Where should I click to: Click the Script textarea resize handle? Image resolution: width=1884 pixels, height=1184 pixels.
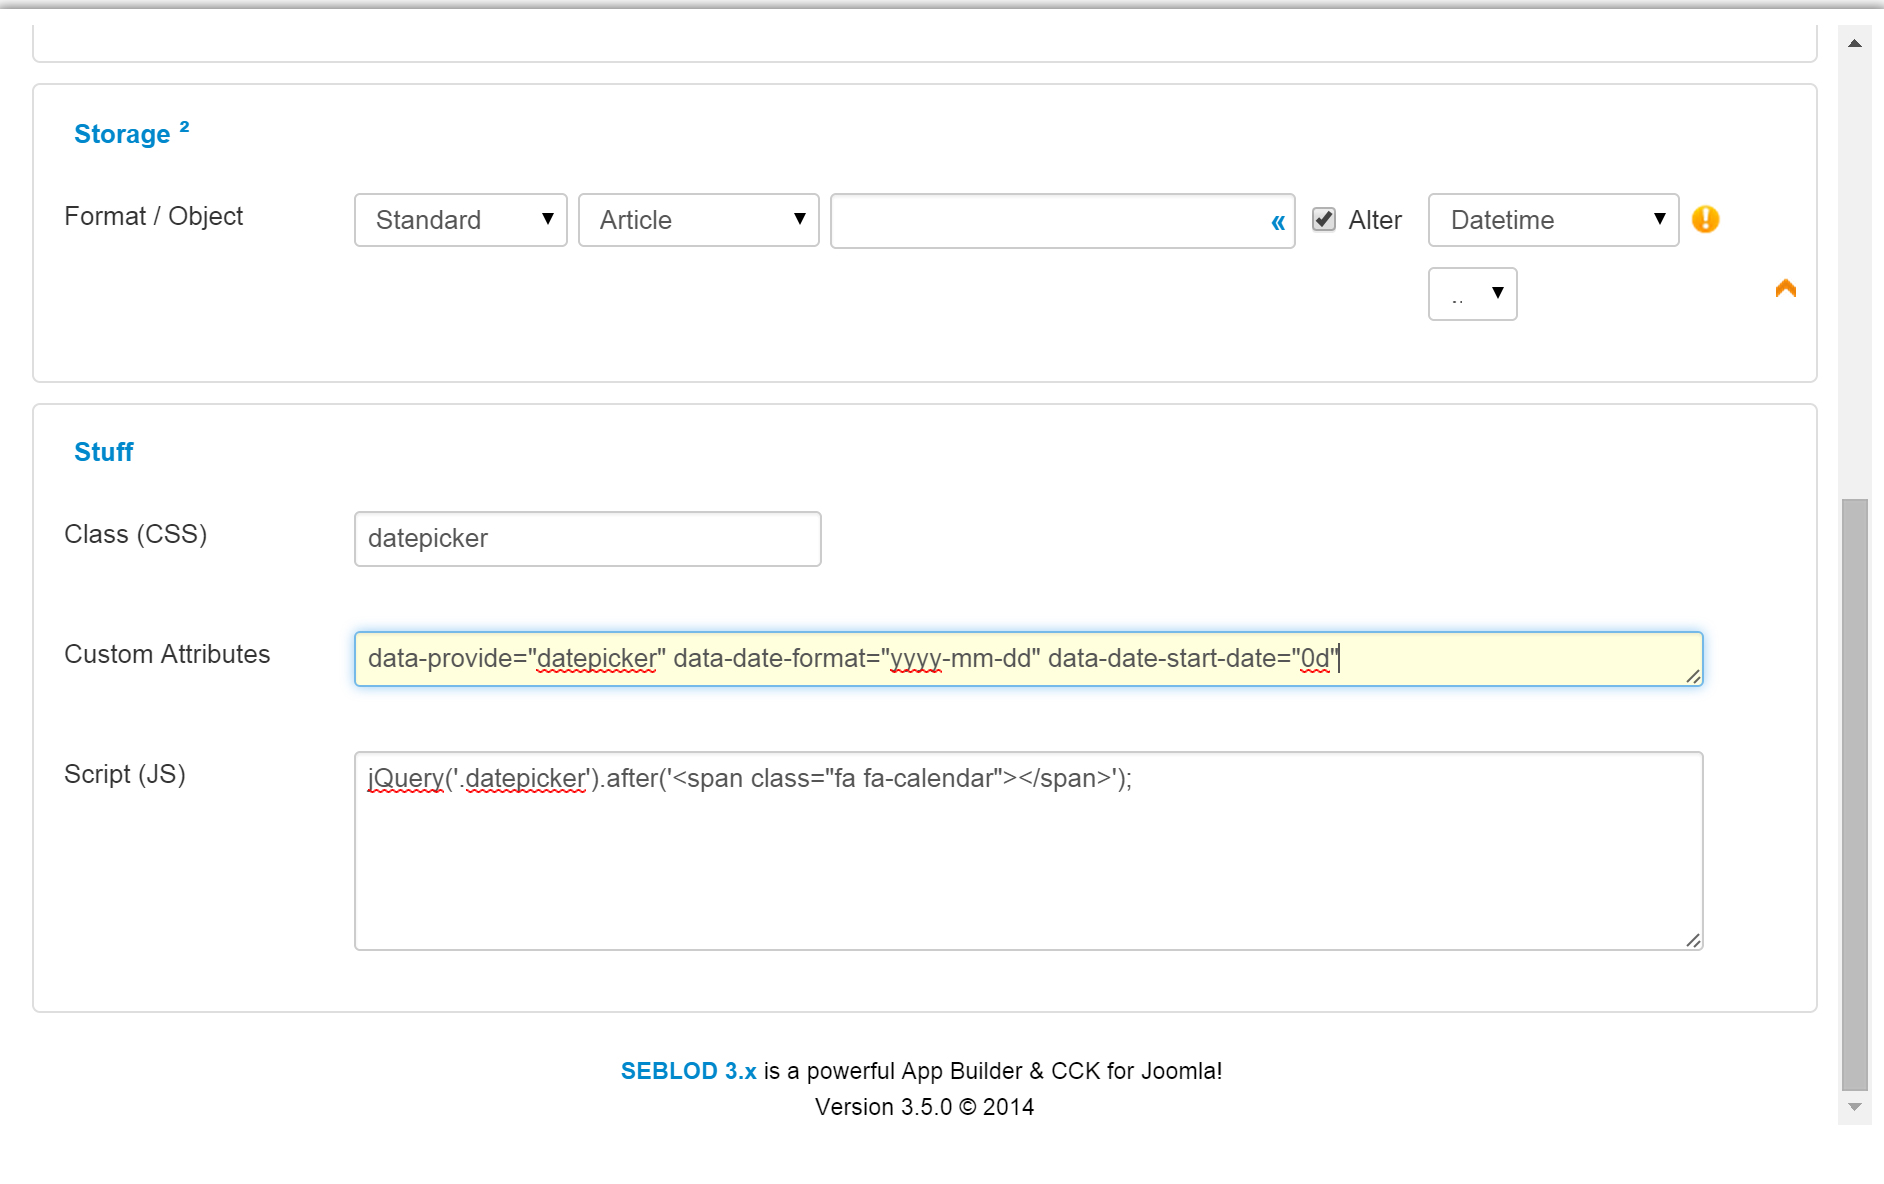[x=1694, y=938]
